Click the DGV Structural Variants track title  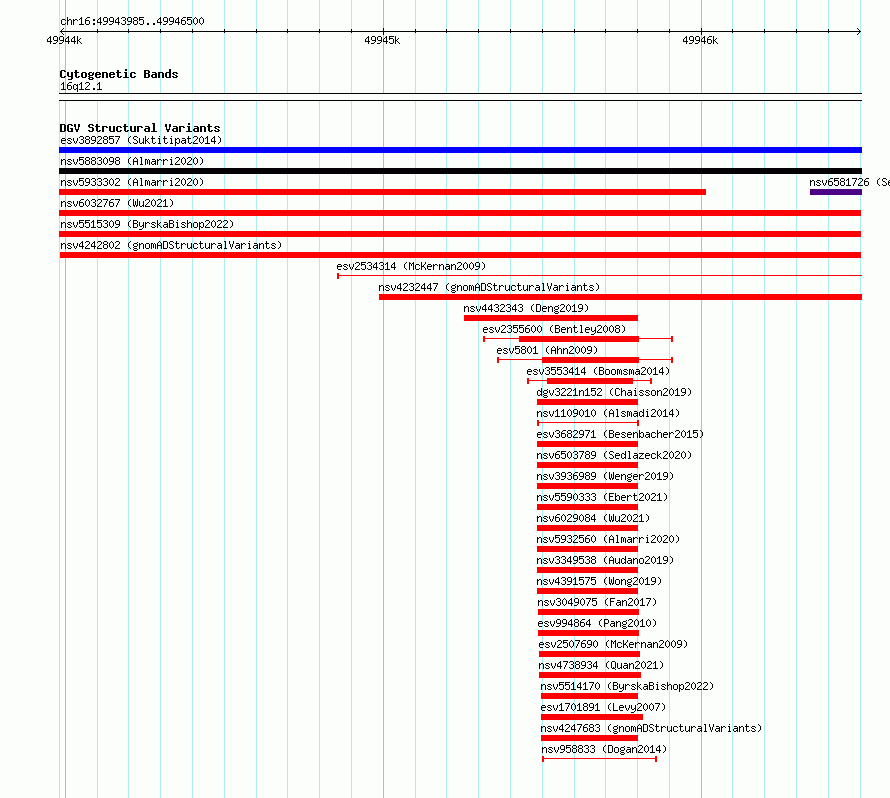coord(140,128)
